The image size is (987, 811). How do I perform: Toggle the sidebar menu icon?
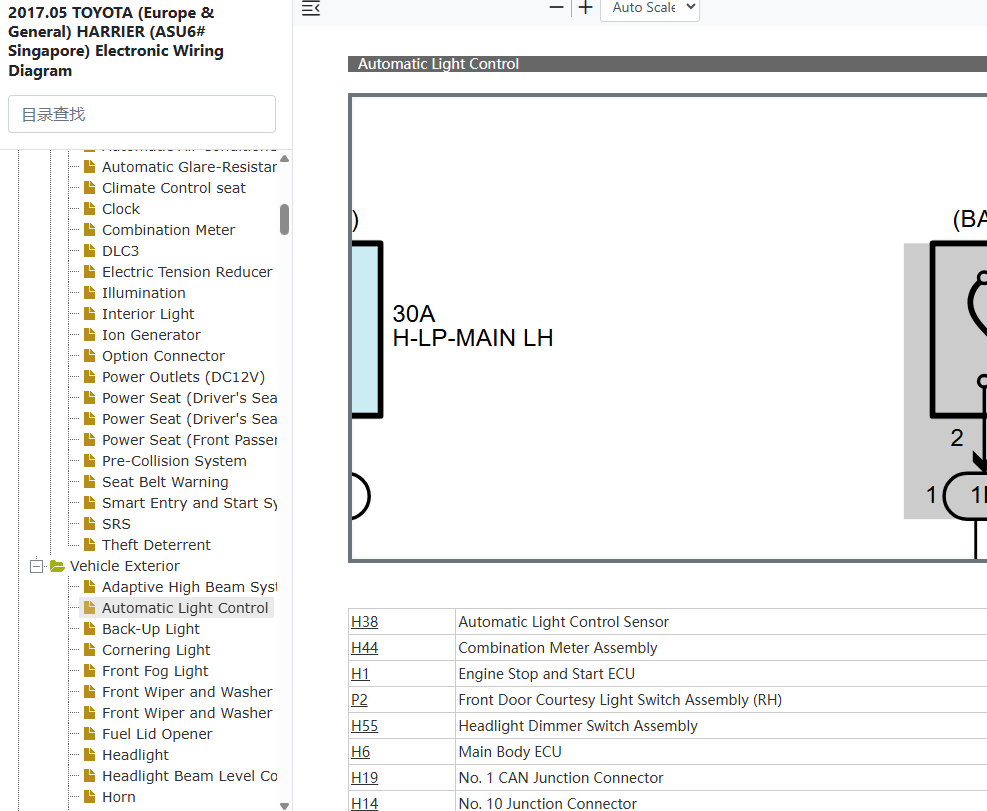[311, 8]
